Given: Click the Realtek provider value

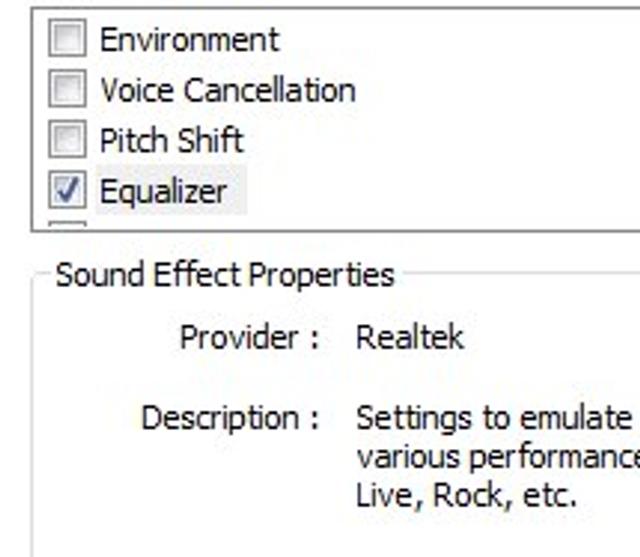Looking at the screenshot, I should tap(409, 337).
